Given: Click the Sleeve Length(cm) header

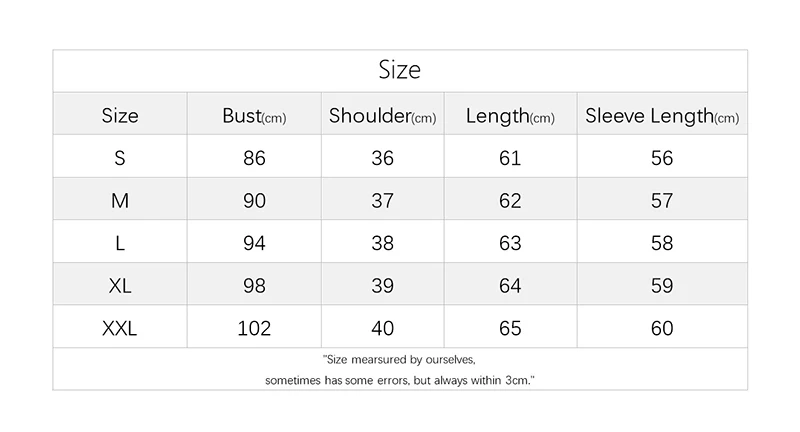Looking at the screenshot, I should pyautogui.click(x=662, y=116).
